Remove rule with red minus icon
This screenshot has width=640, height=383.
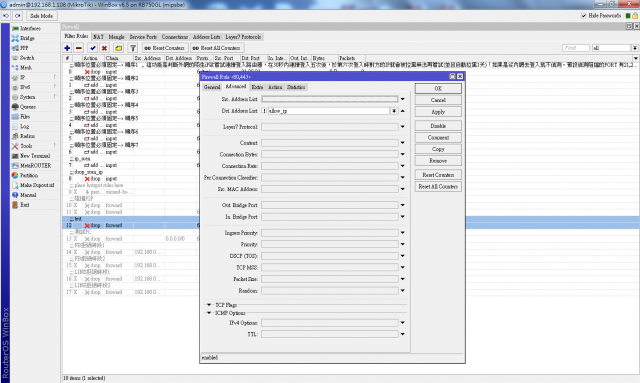79,48
